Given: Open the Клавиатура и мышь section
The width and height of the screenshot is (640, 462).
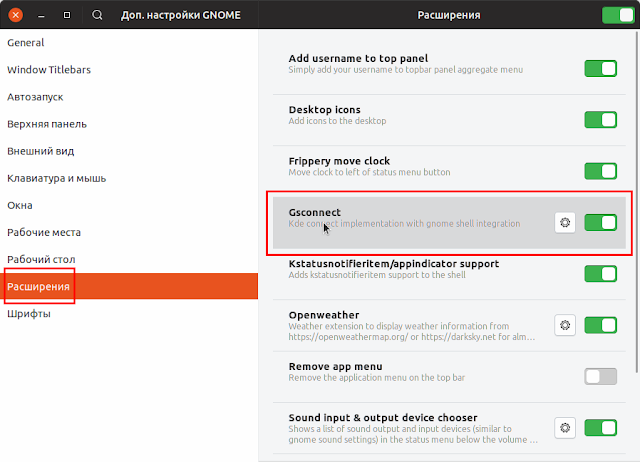Looking at the screenshot, I should tap(129, 178).
